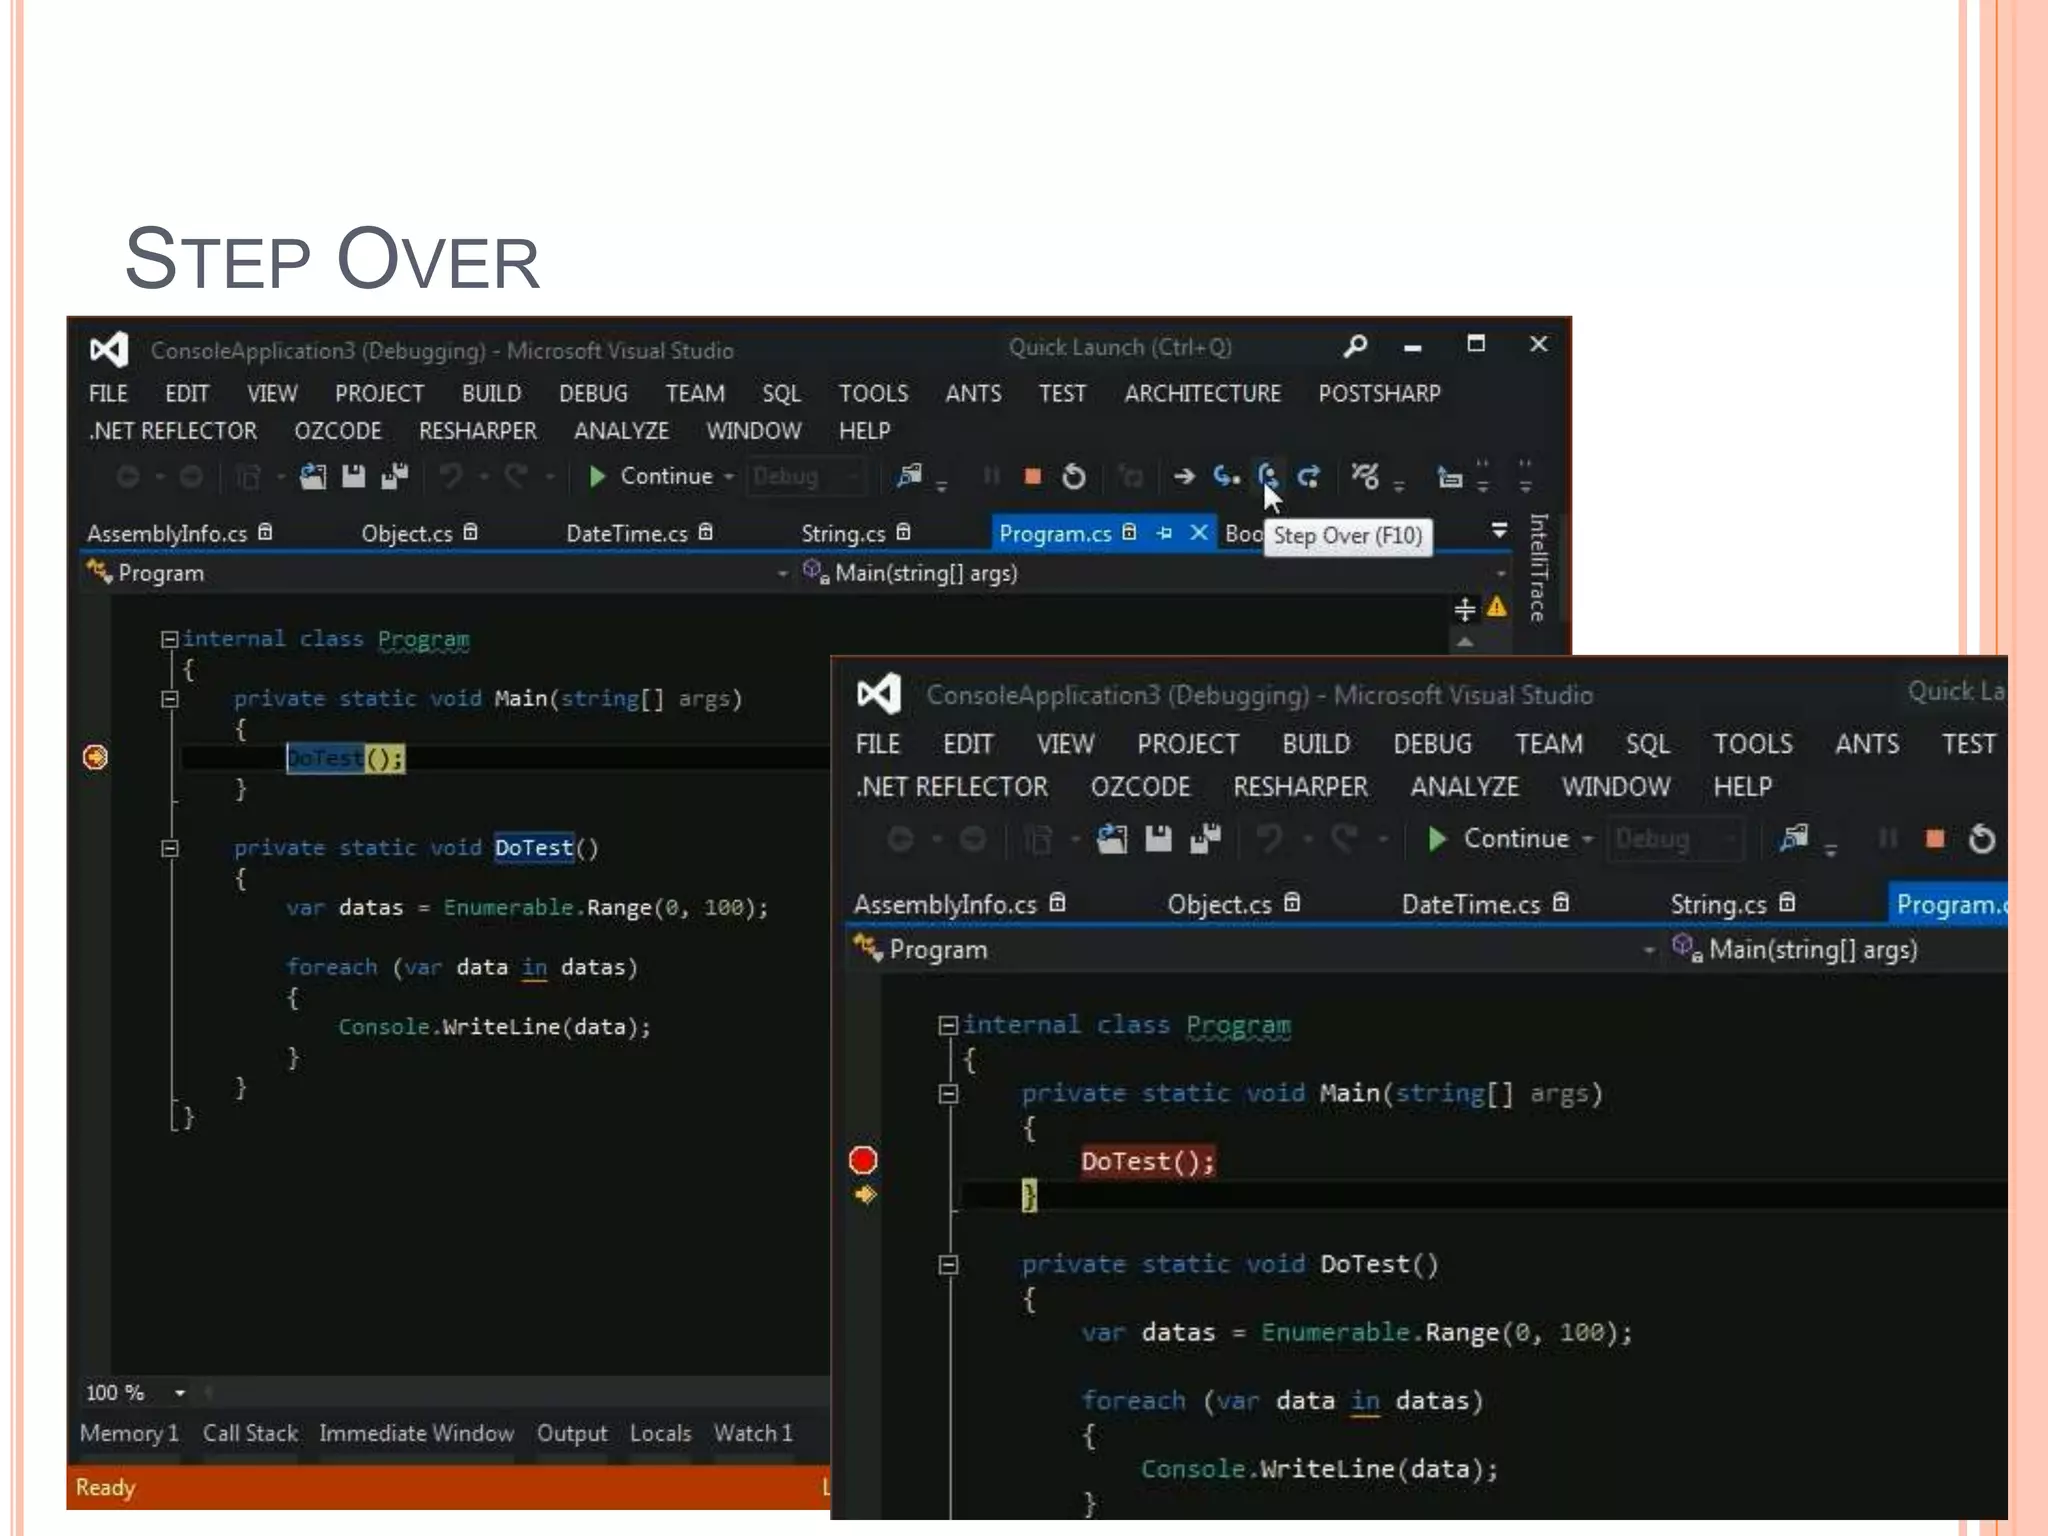Click breakpoint glyph beside DoTest() in back window
The width and height of the screenshot is (2048, 1536).
click(x=95, y=757)
